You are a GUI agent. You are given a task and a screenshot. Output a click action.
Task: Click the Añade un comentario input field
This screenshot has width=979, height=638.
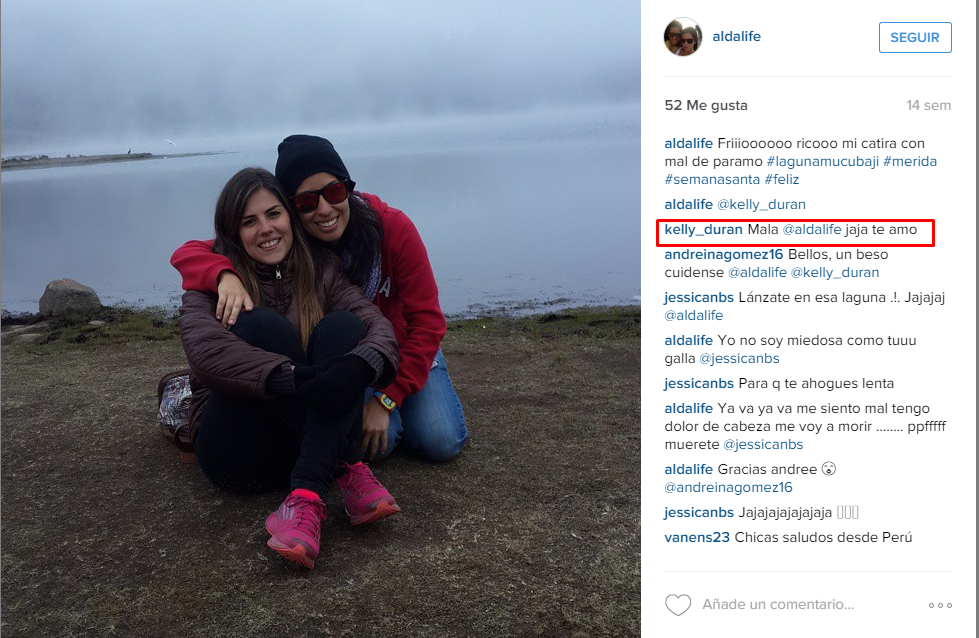pos(778,604)
